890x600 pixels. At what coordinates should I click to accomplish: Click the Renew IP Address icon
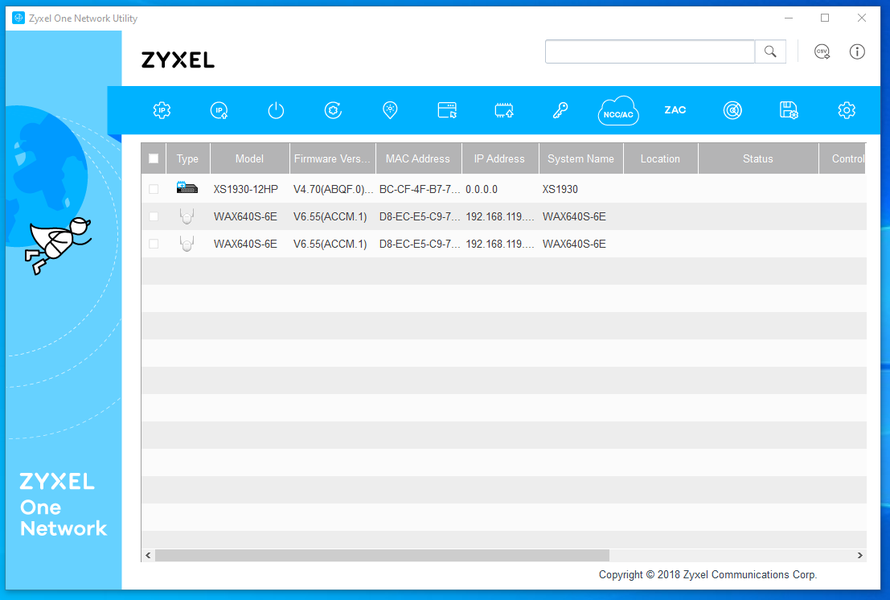click(x=219, y=110)
